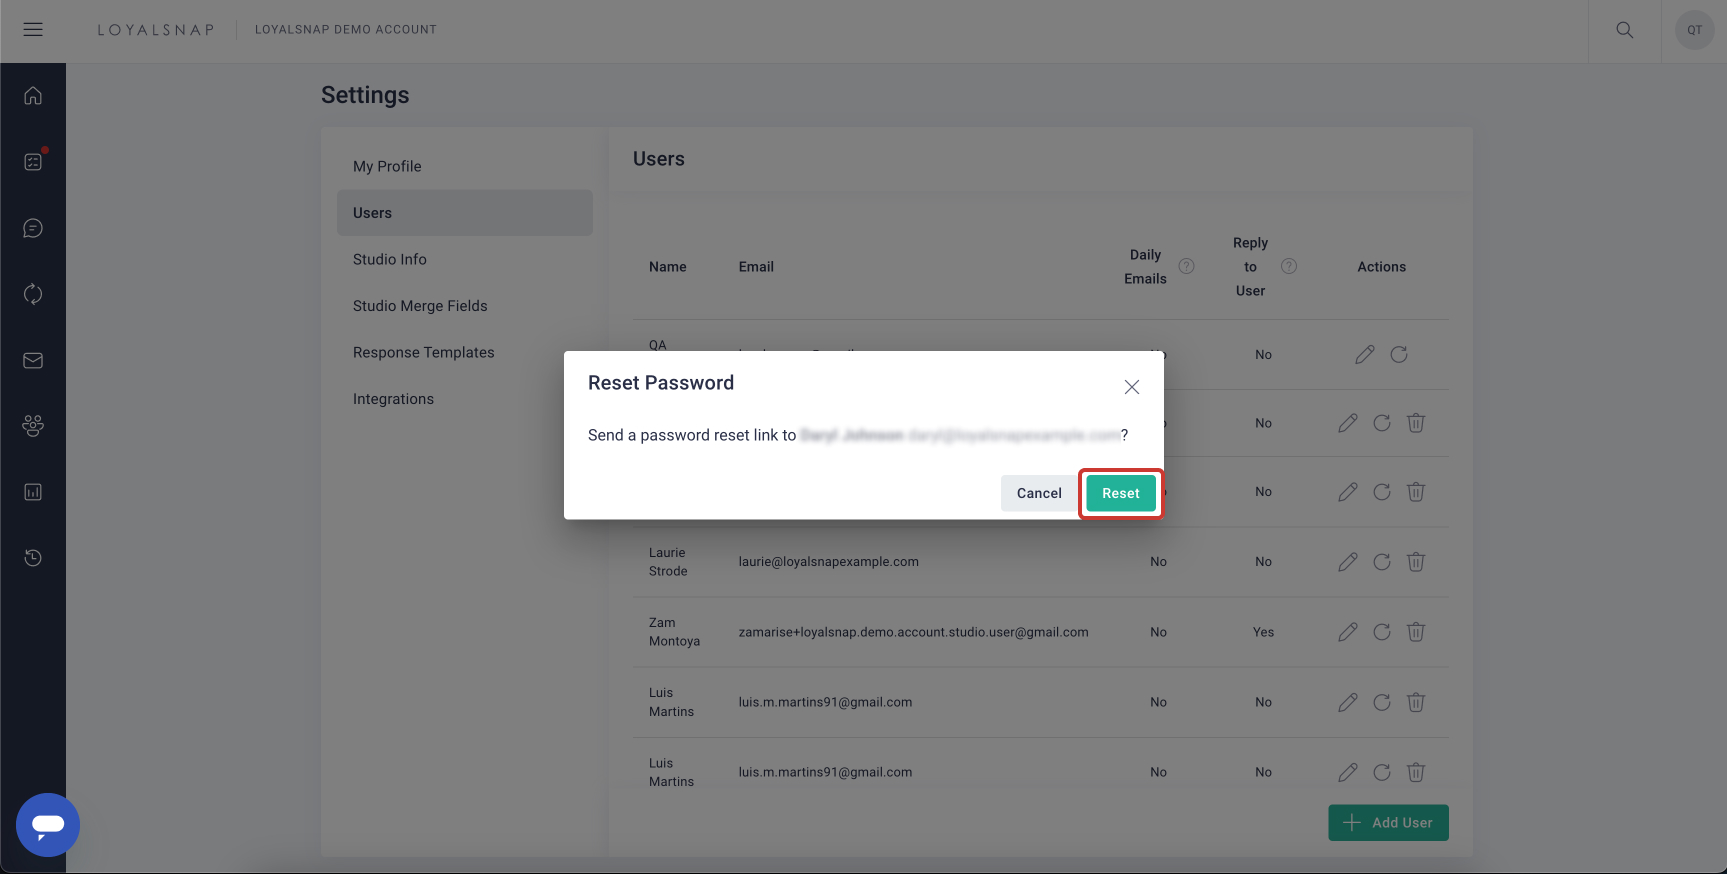Click the Reset button in dialog
Screen dimensions: 1727x874
pyautogui.click(x=1120, y=493)
